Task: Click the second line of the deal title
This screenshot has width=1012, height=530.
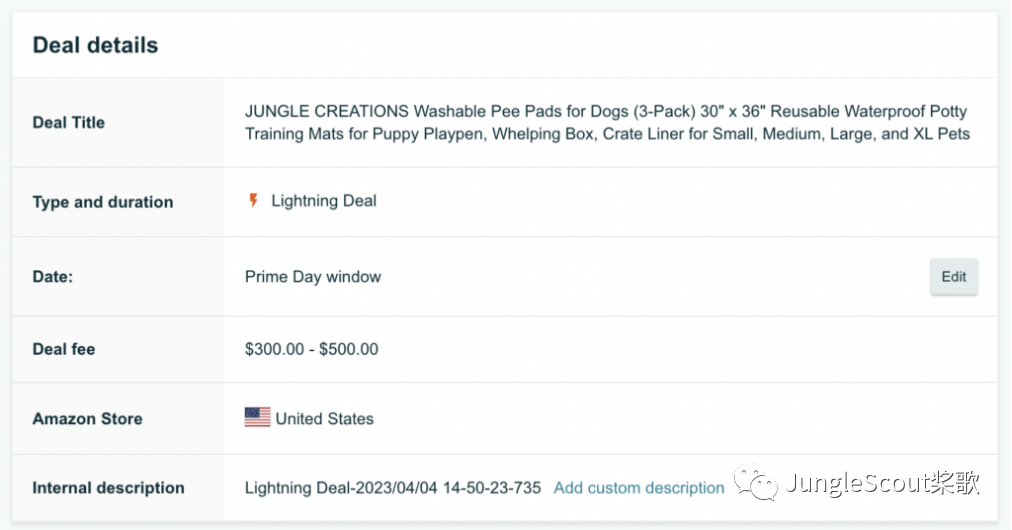Action: [x=606, y=134]
